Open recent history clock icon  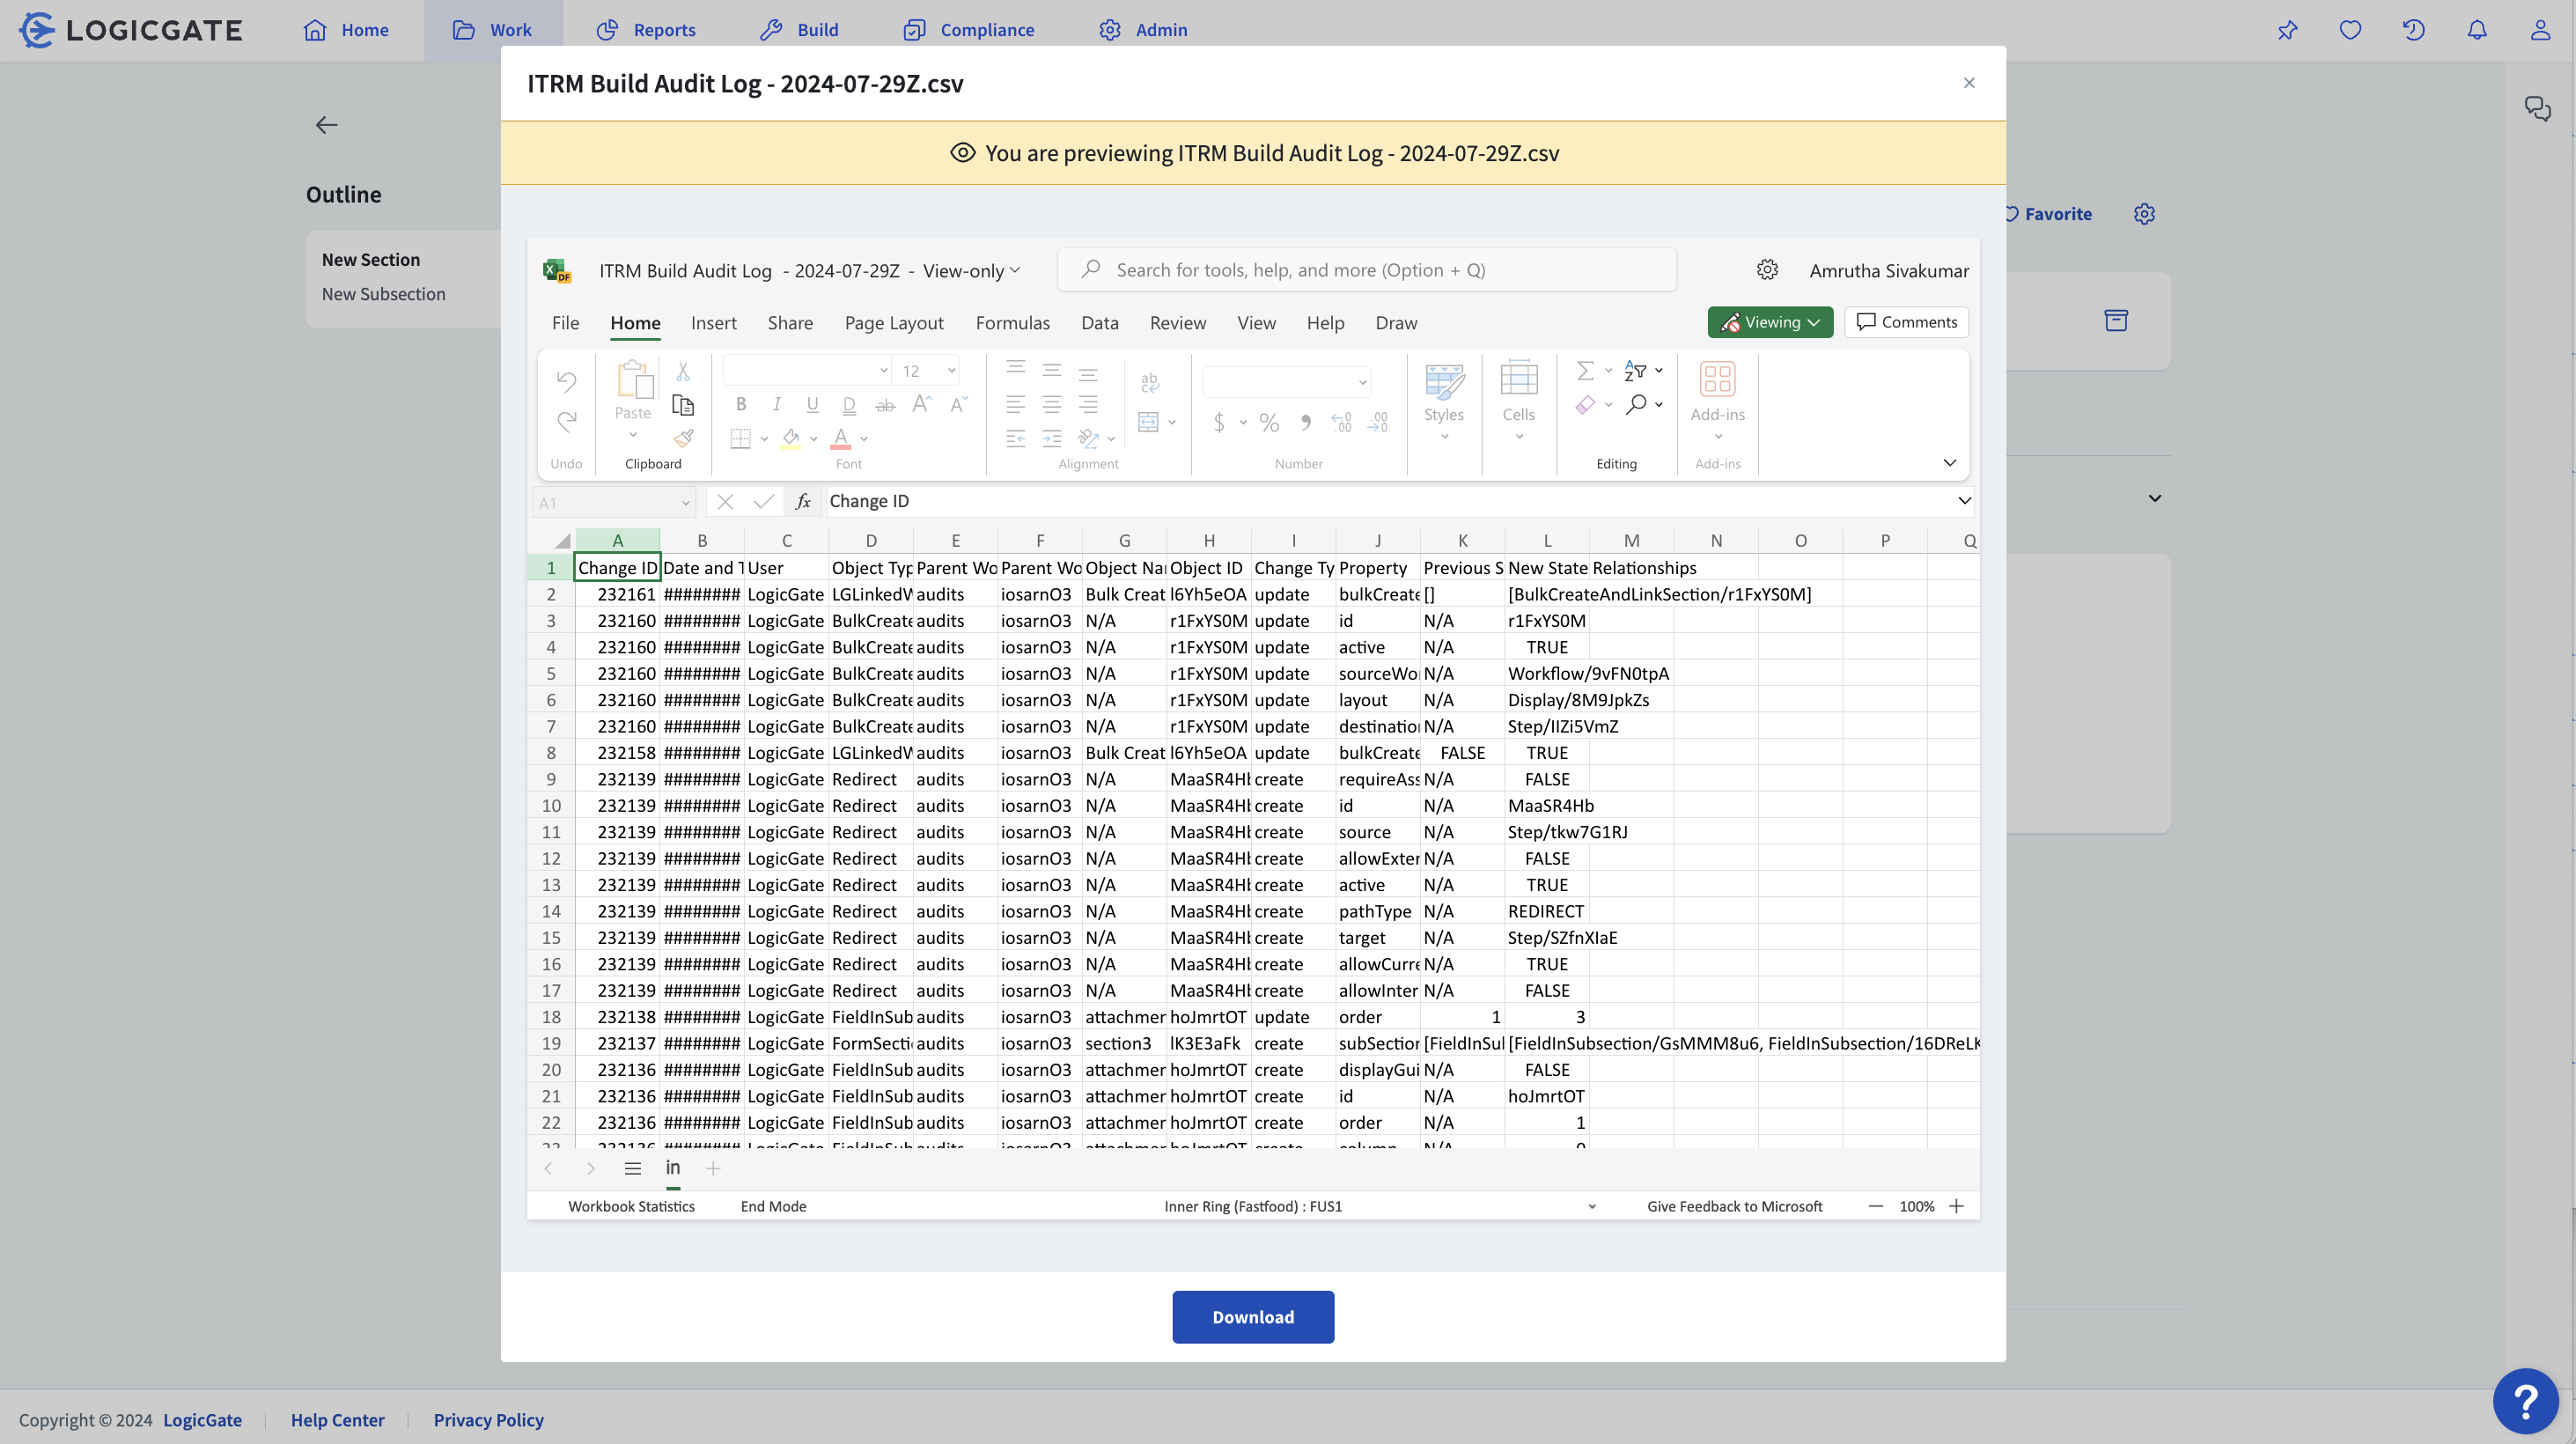(2413, 30)
